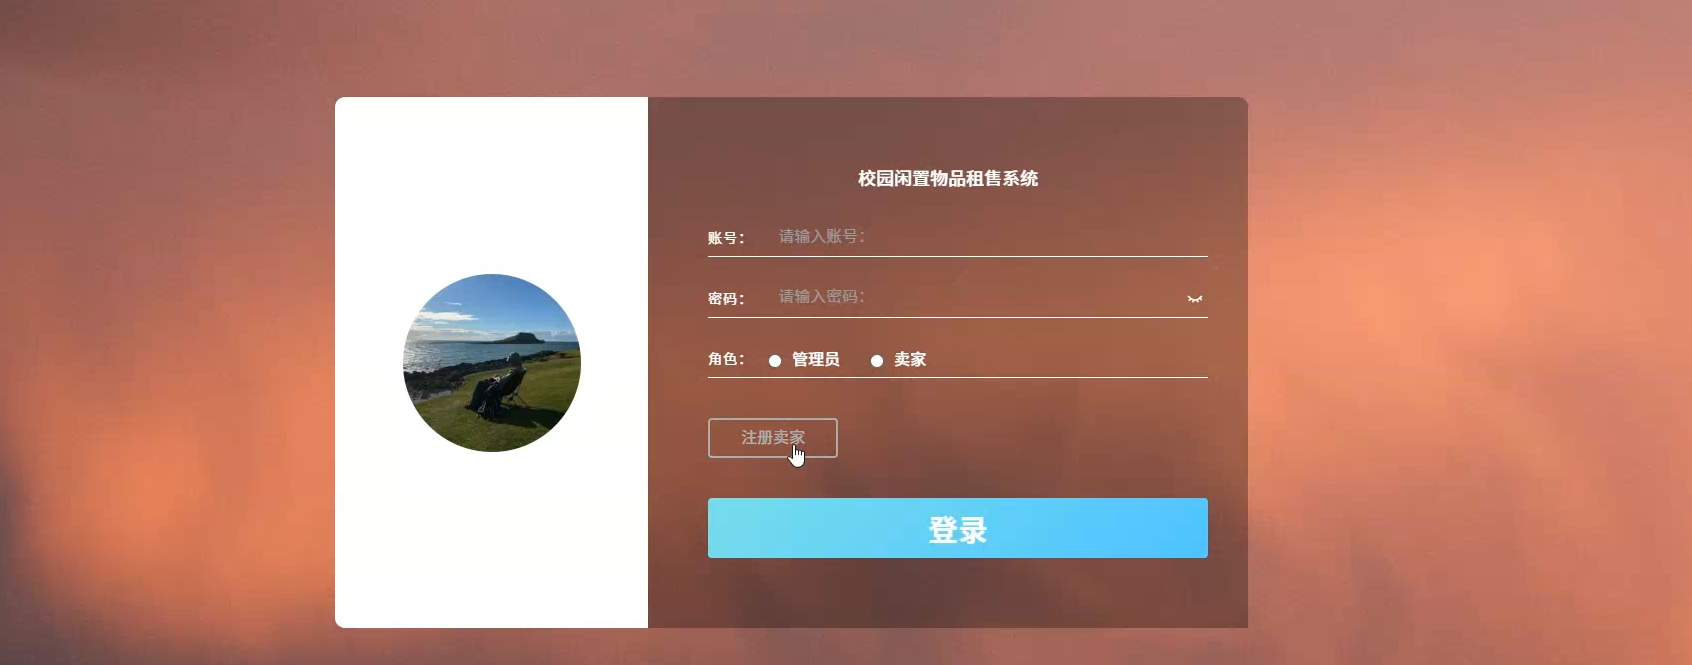Click the 管理员 role label text
The width and height of the screenshot is (1692, 665).
pos(816,359)
